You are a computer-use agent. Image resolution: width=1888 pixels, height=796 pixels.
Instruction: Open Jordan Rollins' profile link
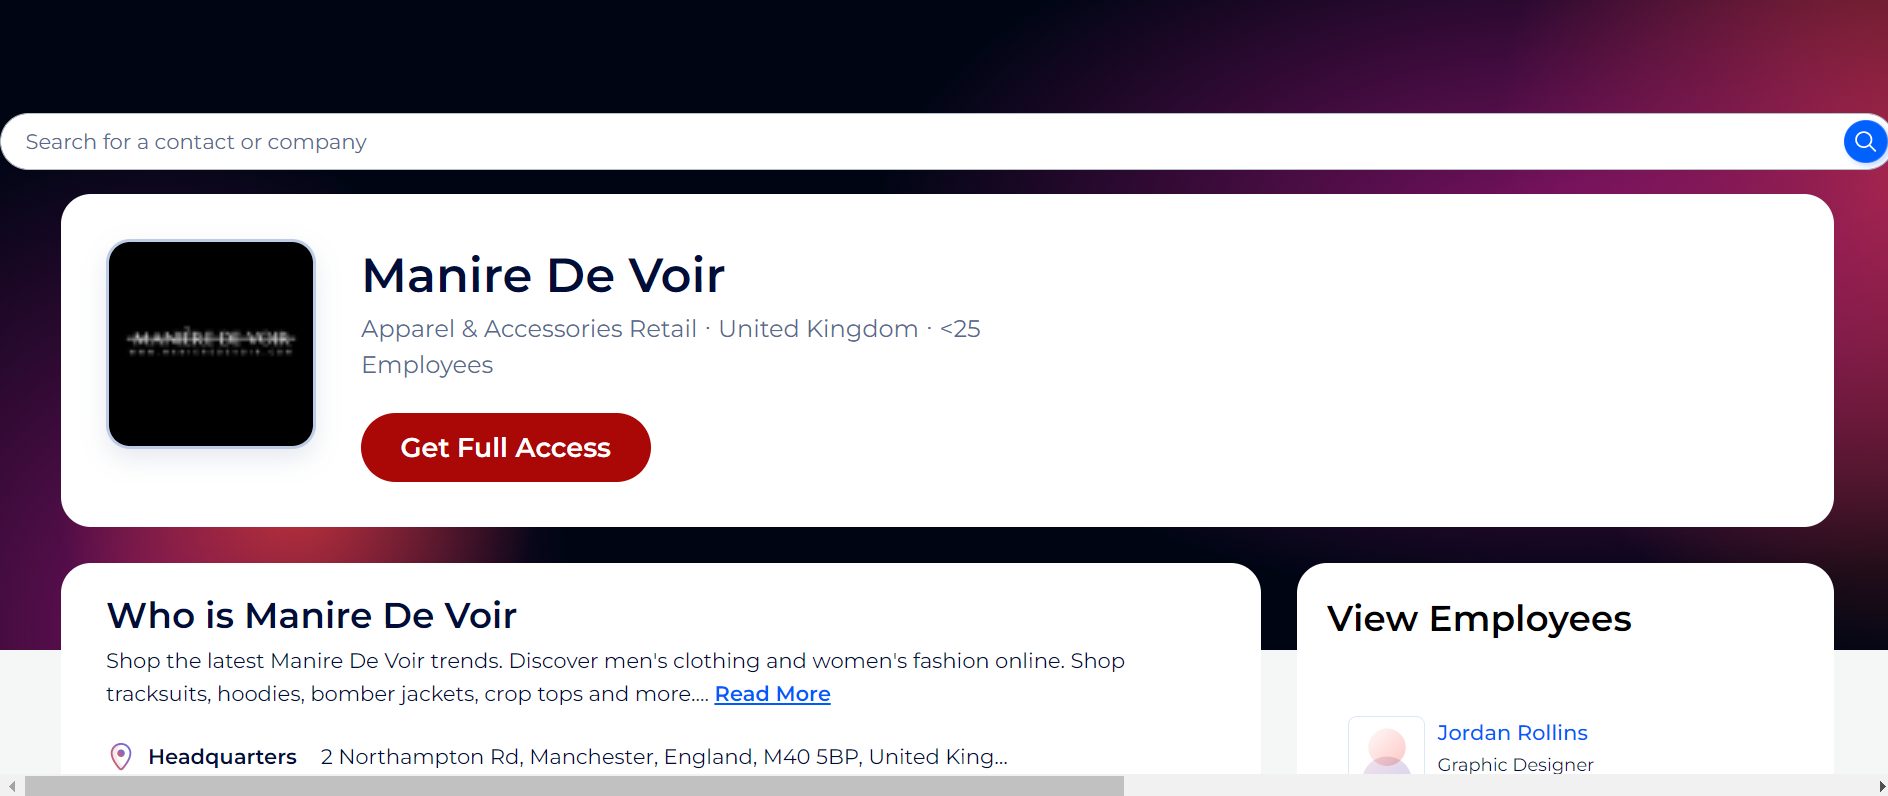(1511, 733)
